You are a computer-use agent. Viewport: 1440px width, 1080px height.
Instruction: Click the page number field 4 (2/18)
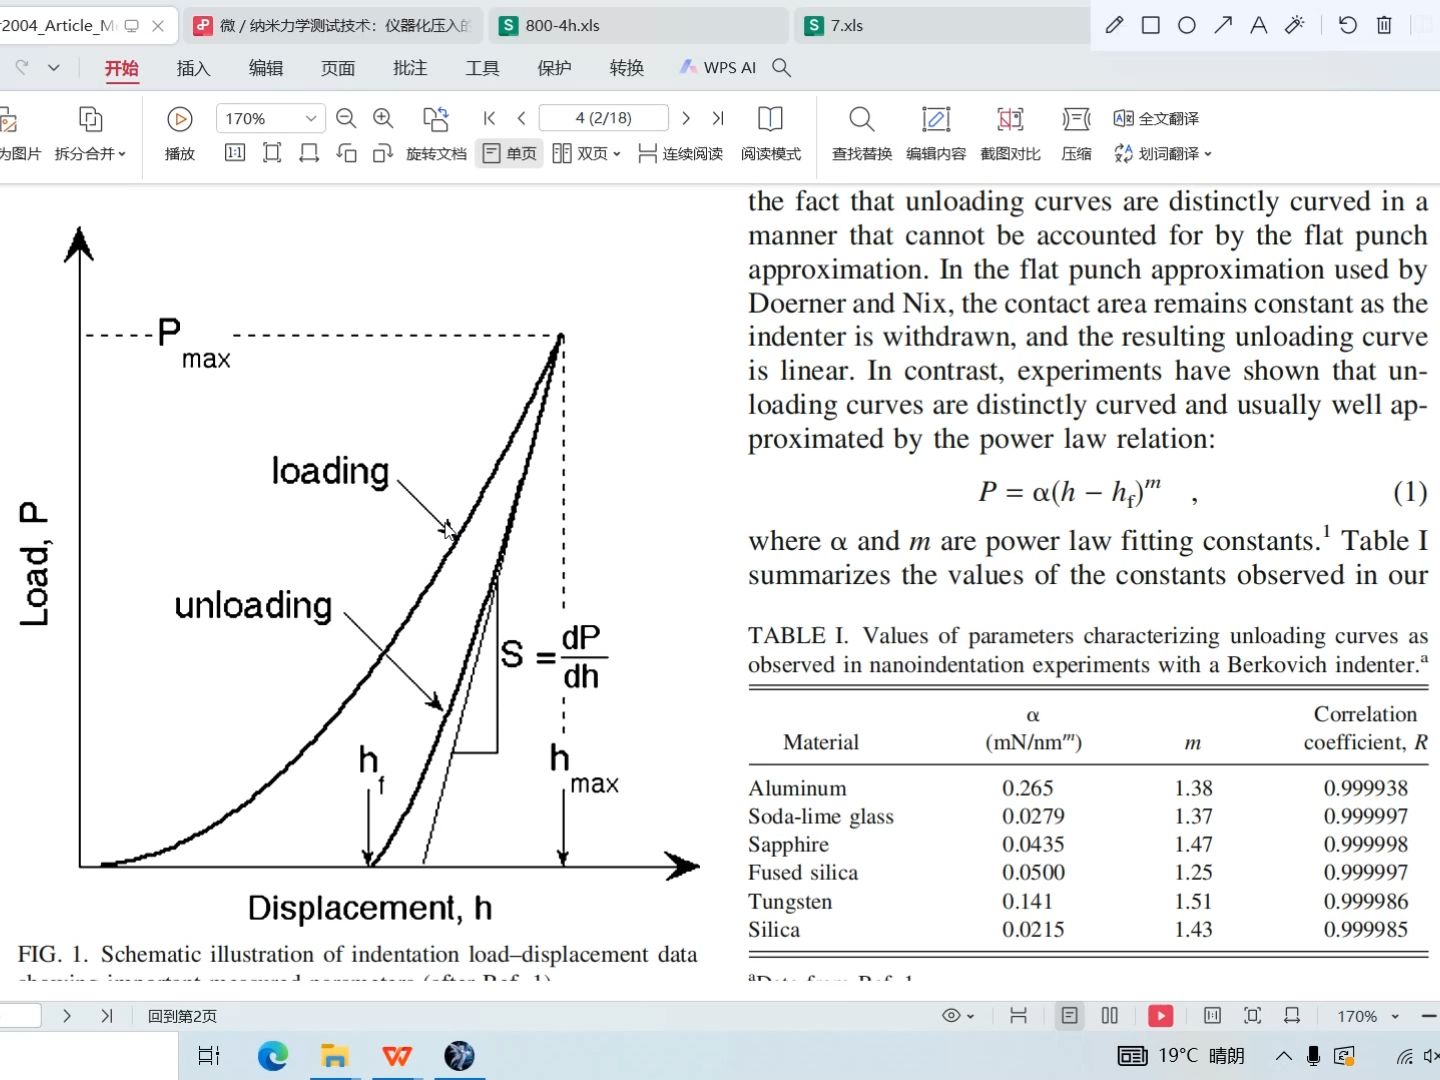(603, 118)
